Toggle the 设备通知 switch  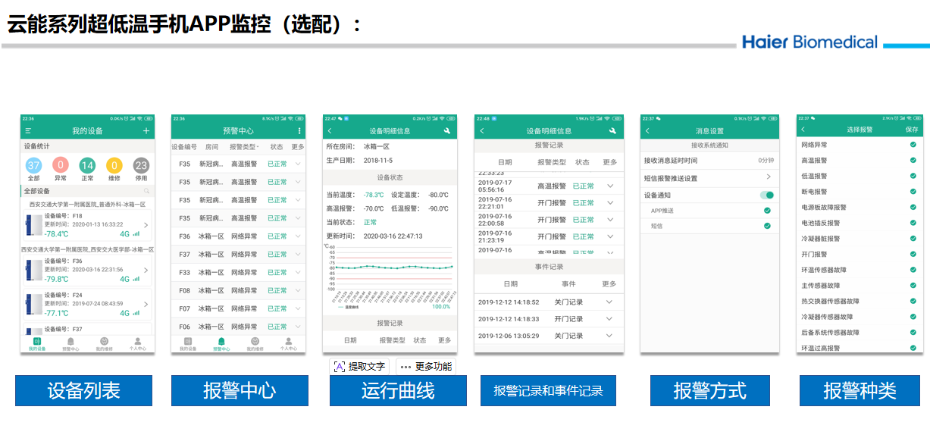[x=767, y=195]
